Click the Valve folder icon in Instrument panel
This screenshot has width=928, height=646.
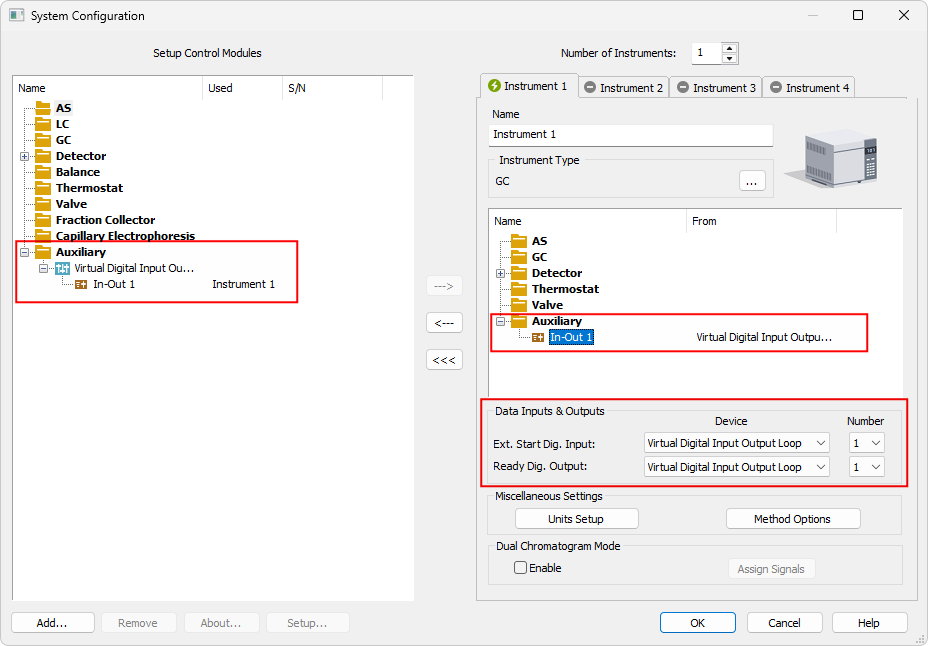coord(518,305)
